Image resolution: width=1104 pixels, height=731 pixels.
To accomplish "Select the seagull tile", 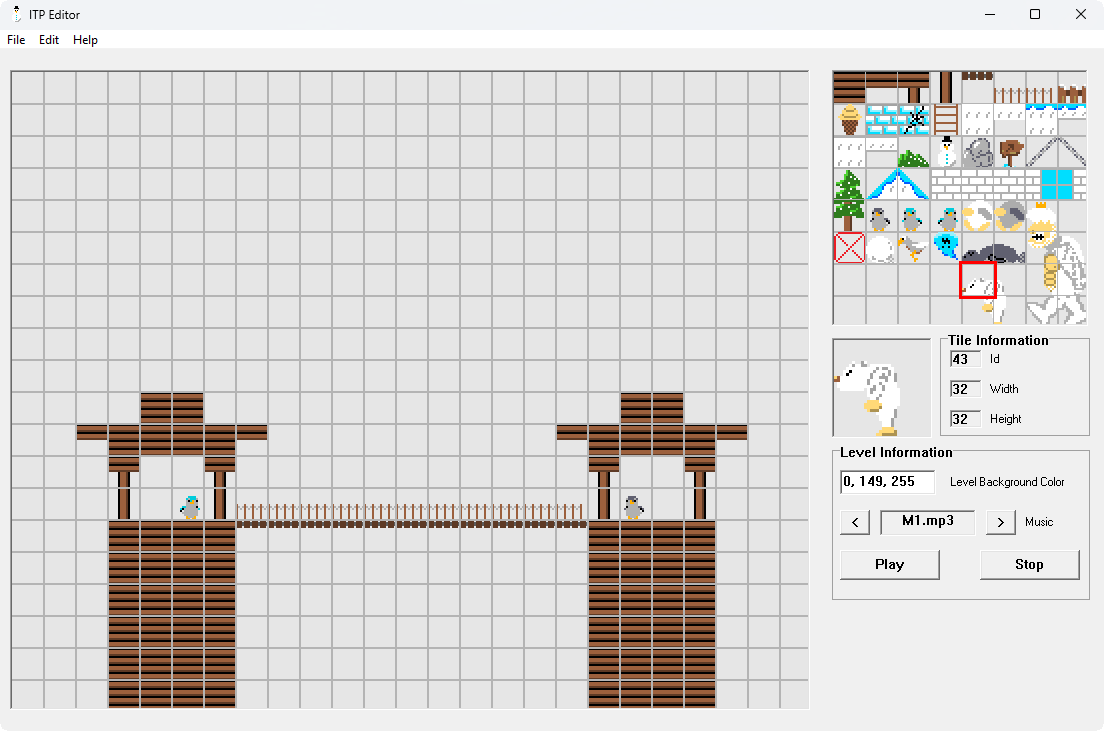I will 912,249.
